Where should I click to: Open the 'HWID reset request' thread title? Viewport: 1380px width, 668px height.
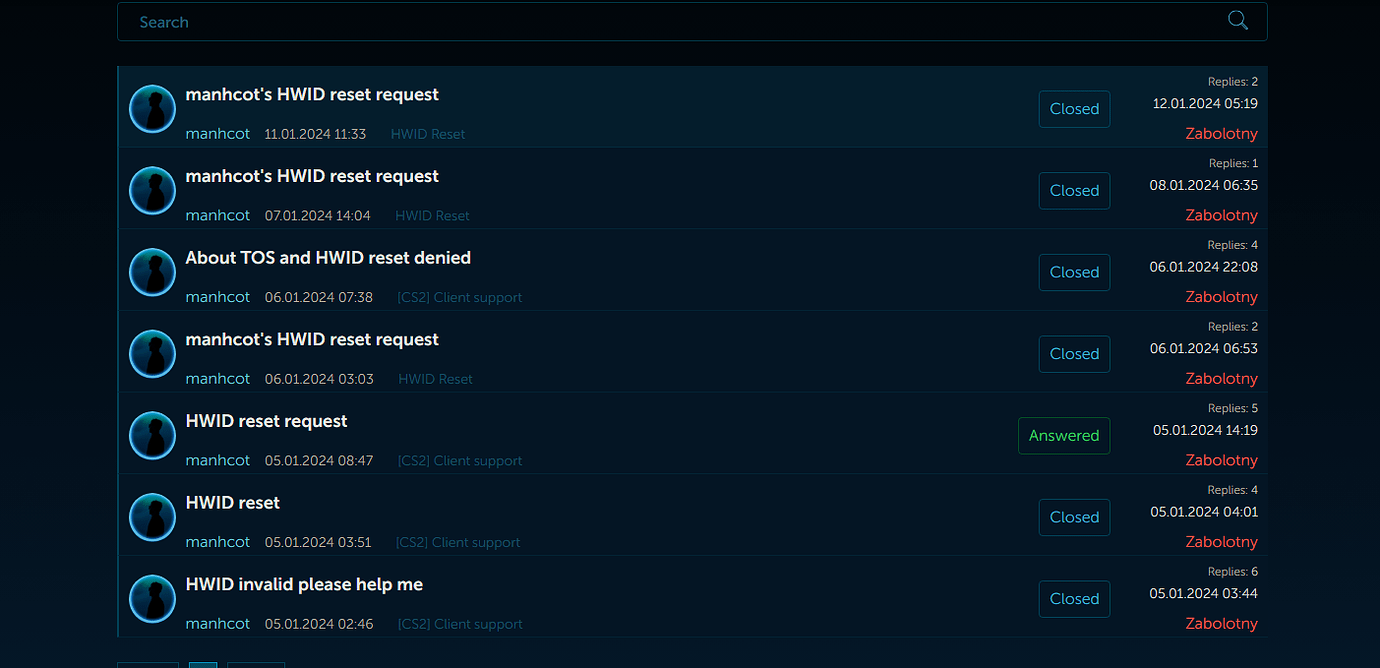(266, 421)
